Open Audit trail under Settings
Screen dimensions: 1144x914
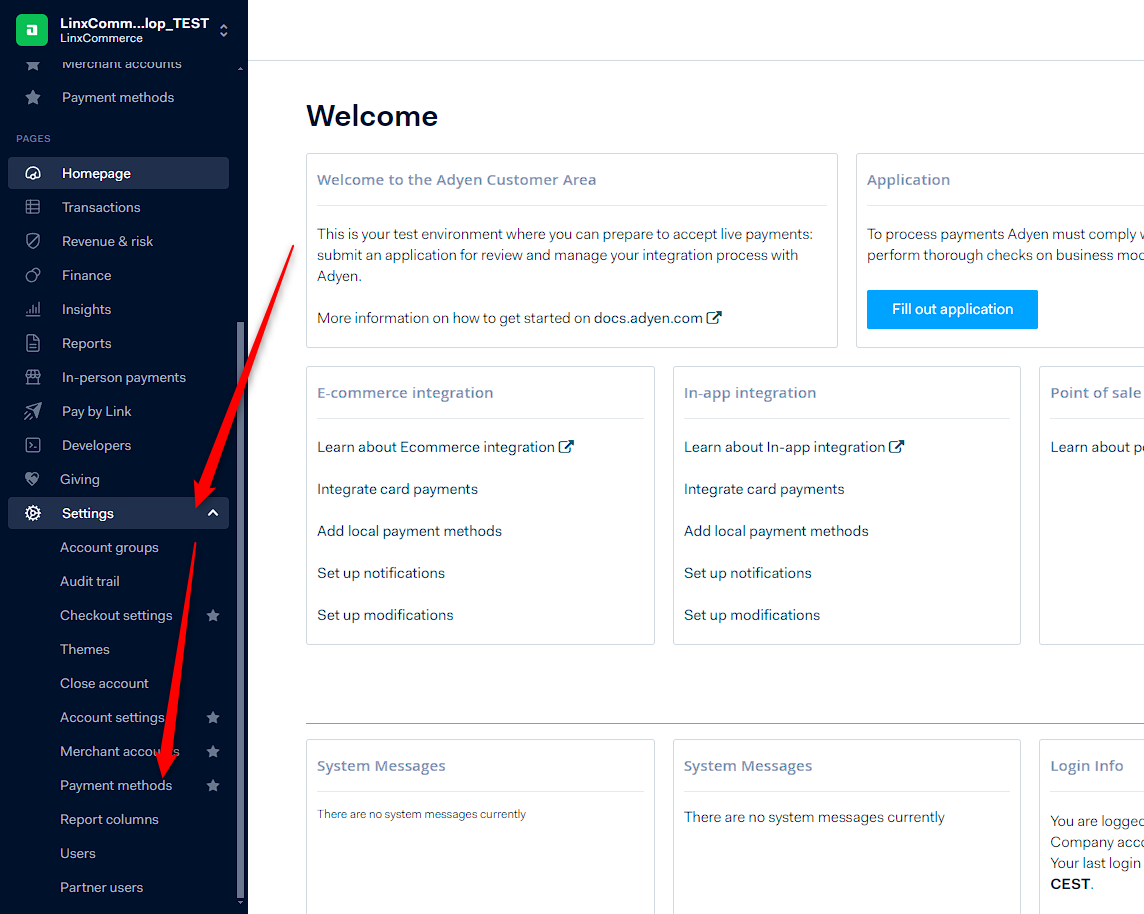[89, 581]
